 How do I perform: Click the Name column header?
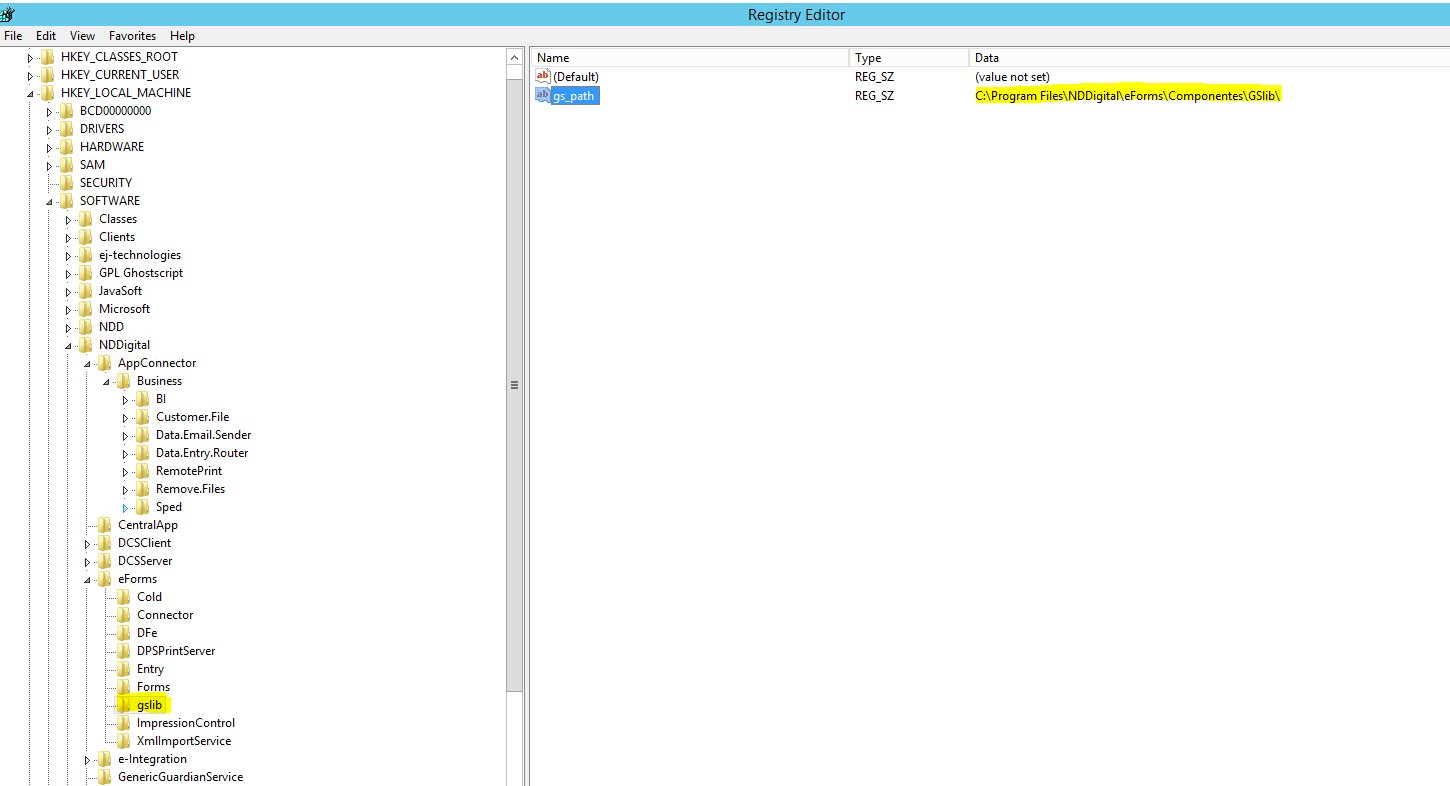(553, 58)
